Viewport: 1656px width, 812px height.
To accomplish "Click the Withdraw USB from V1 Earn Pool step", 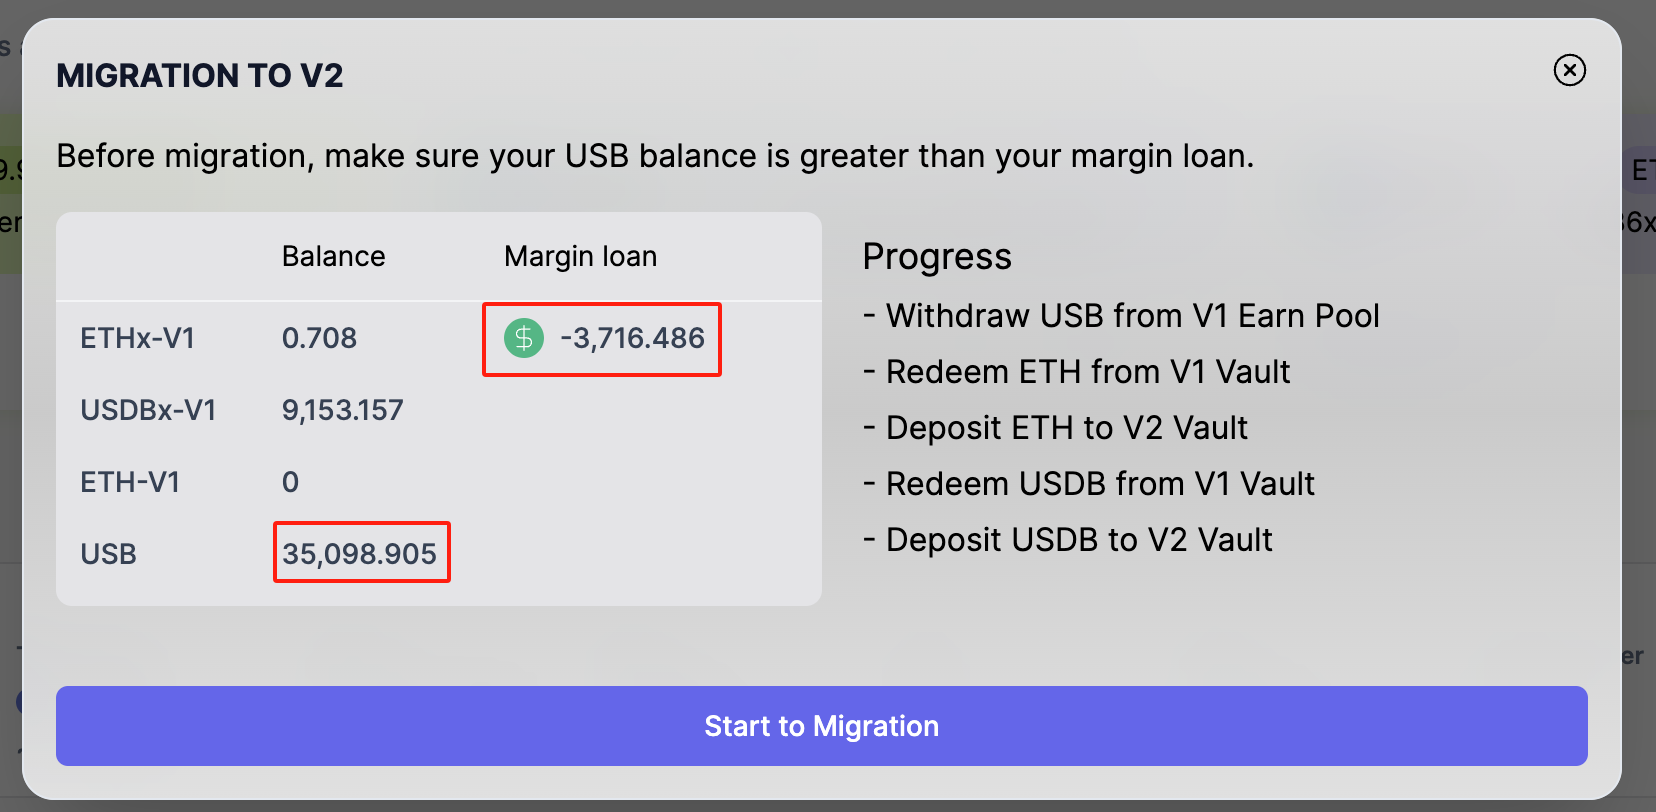I will (1132, 316).
